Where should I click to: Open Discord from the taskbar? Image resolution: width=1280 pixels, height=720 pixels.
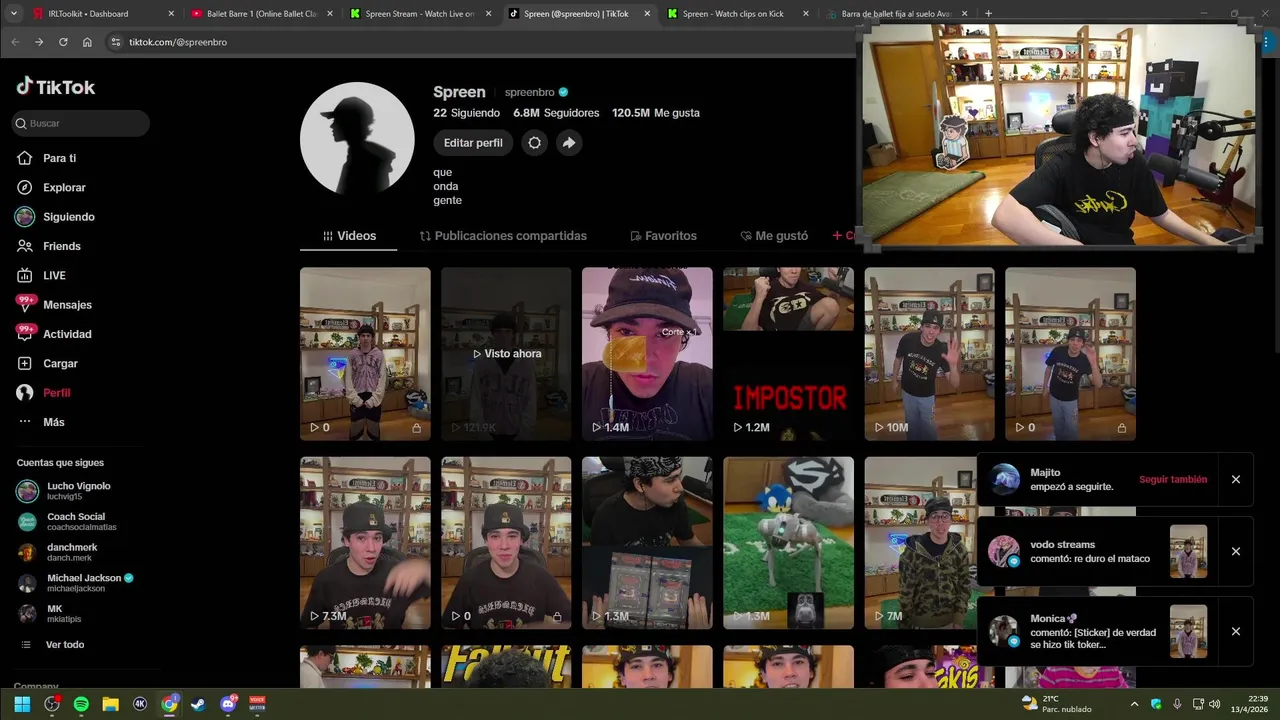(228, 704)
